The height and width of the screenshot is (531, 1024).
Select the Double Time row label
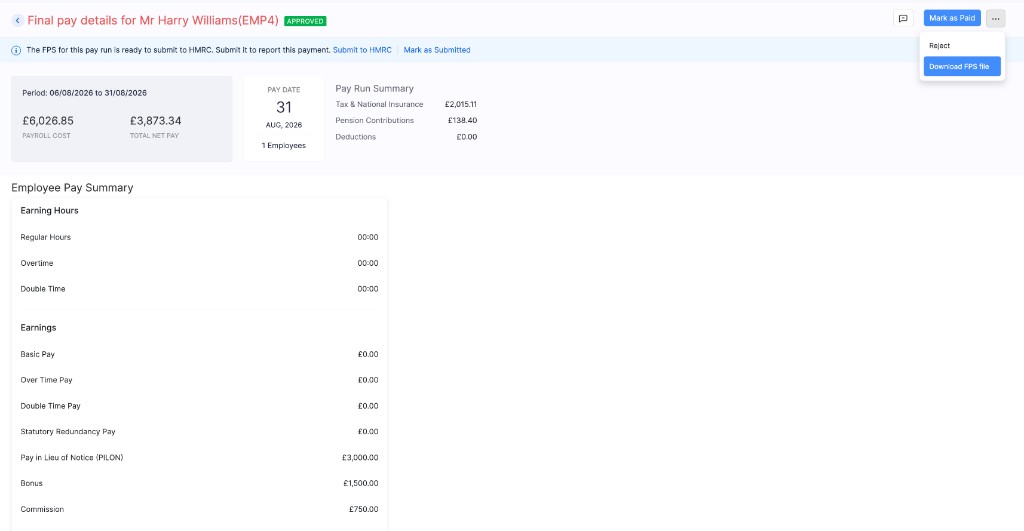(x=42, y=289)
